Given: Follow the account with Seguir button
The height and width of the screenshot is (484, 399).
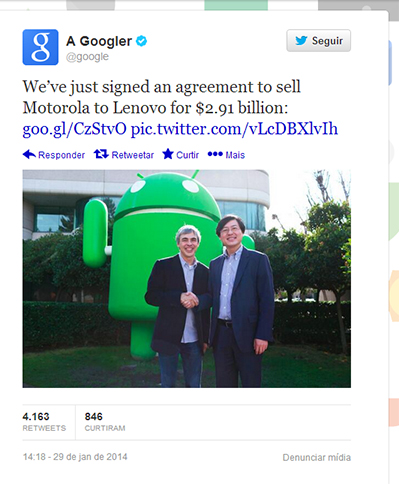Looking at the screenshot, I should [318, 41].
